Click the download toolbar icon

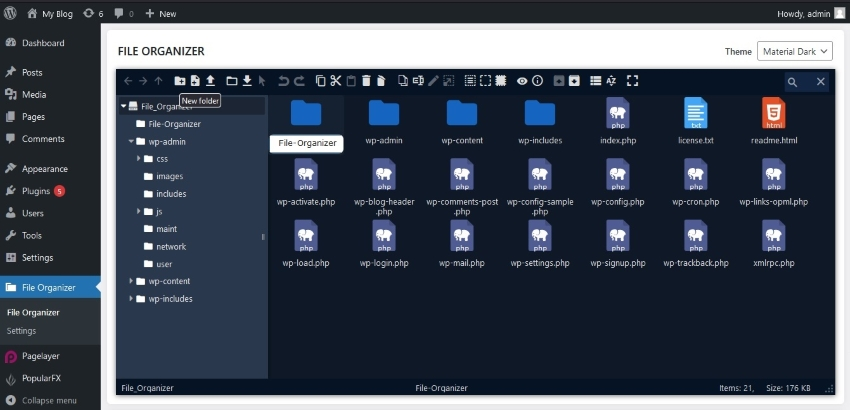click(247, 81)
